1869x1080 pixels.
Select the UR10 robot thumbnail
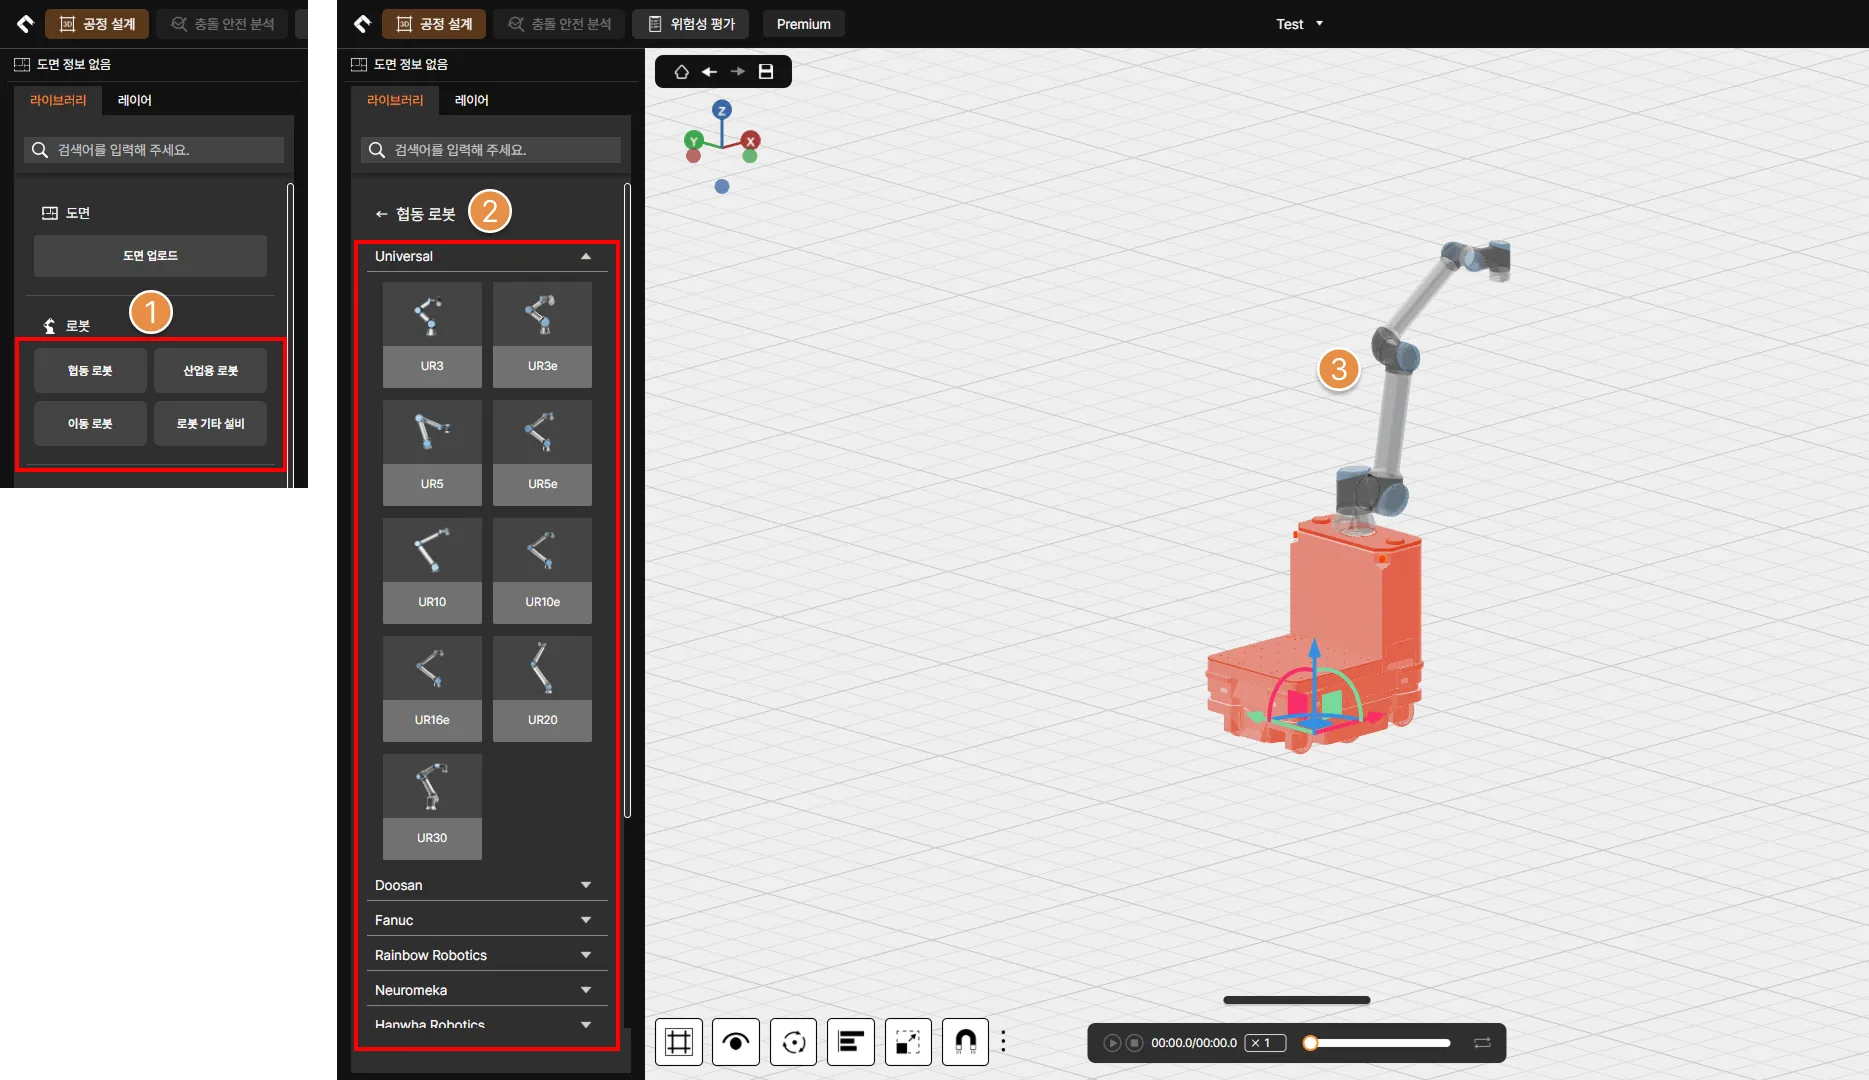click(x=432, y=570)
